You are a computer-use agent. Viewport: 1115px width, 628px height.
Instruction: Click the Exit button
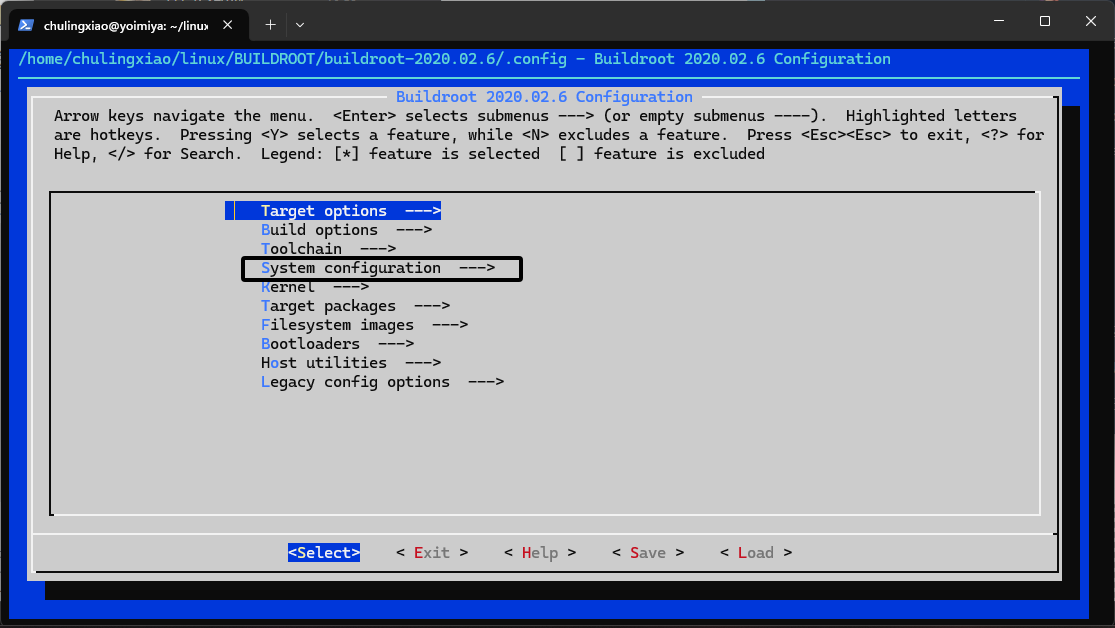tap(432, 553)
